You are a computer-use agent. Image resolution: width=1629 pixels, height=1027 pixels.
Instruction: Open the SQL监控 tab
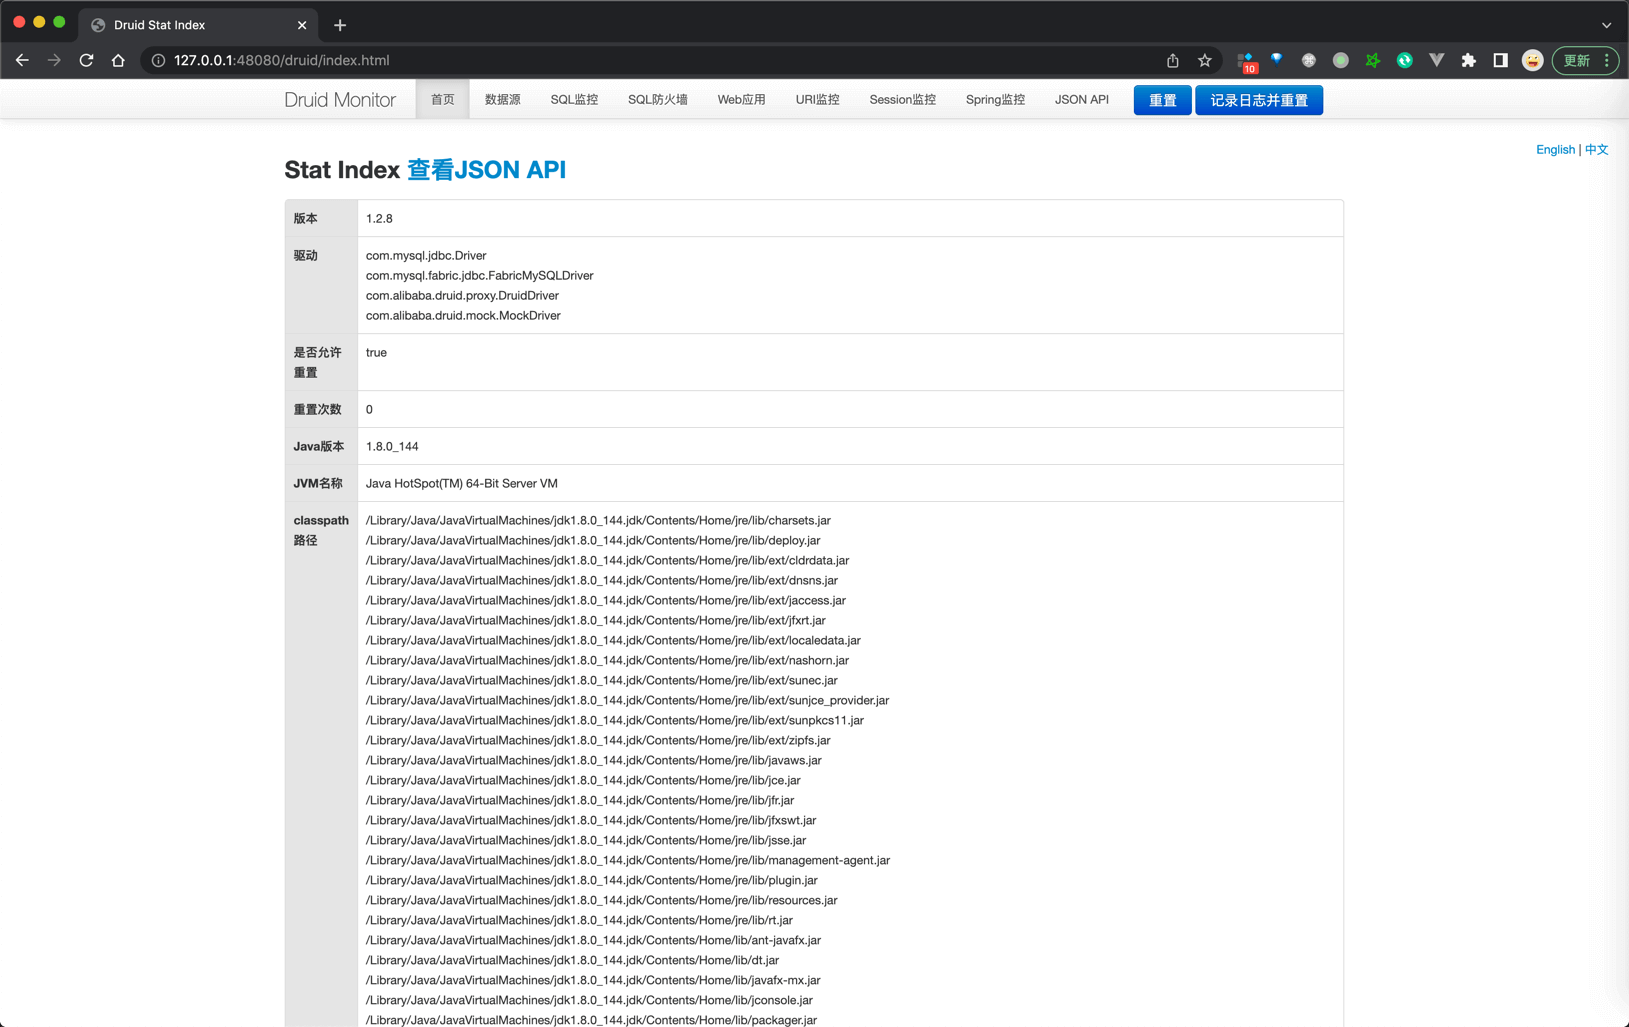pos(574,100)
